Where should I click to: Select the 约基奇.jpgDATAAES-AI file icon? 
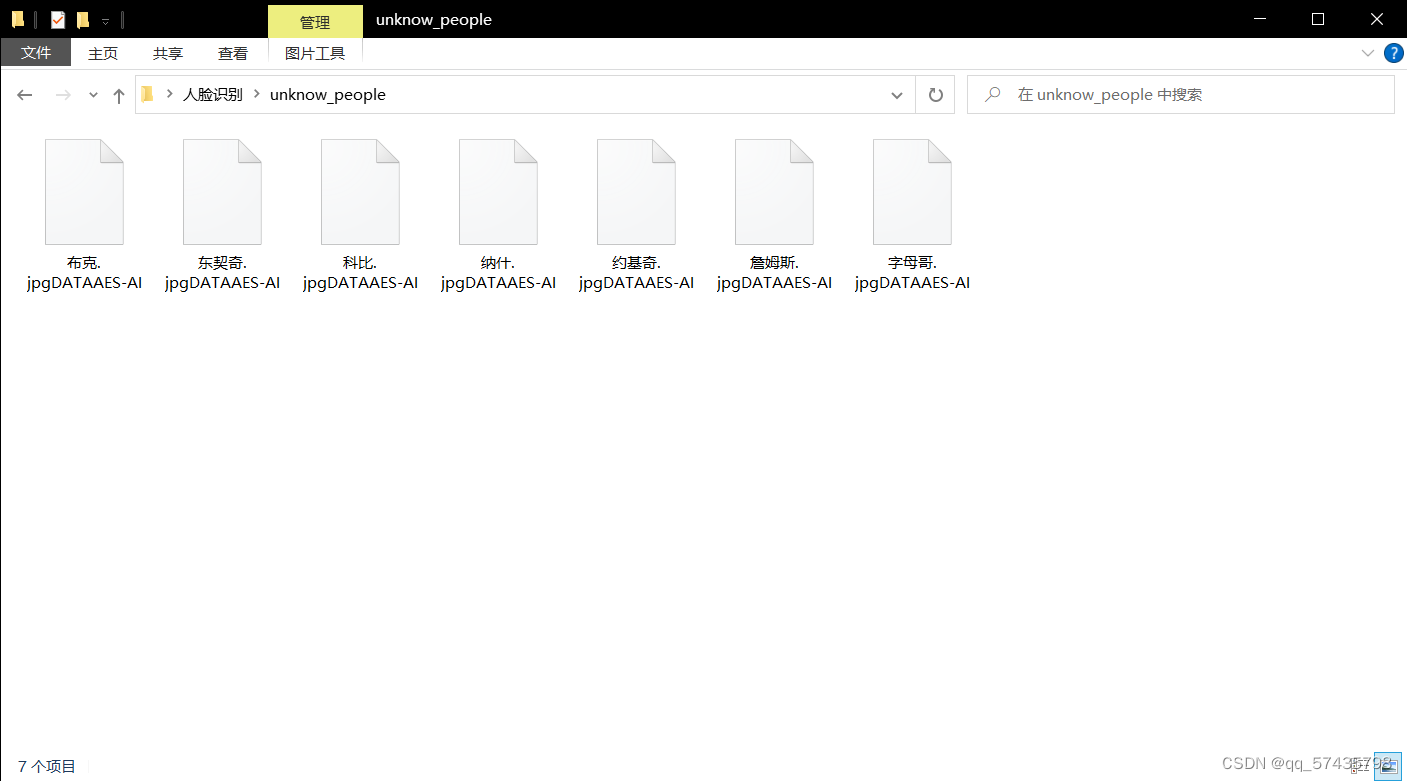click(636, 192)
